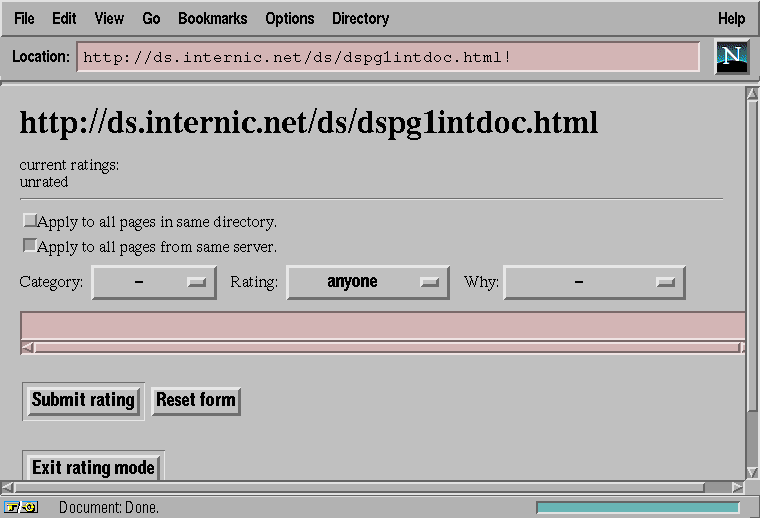Click the teal progress bar in status bar
Image resolution: width=760 pixels, height=518 pixels.
pos(638,507)
